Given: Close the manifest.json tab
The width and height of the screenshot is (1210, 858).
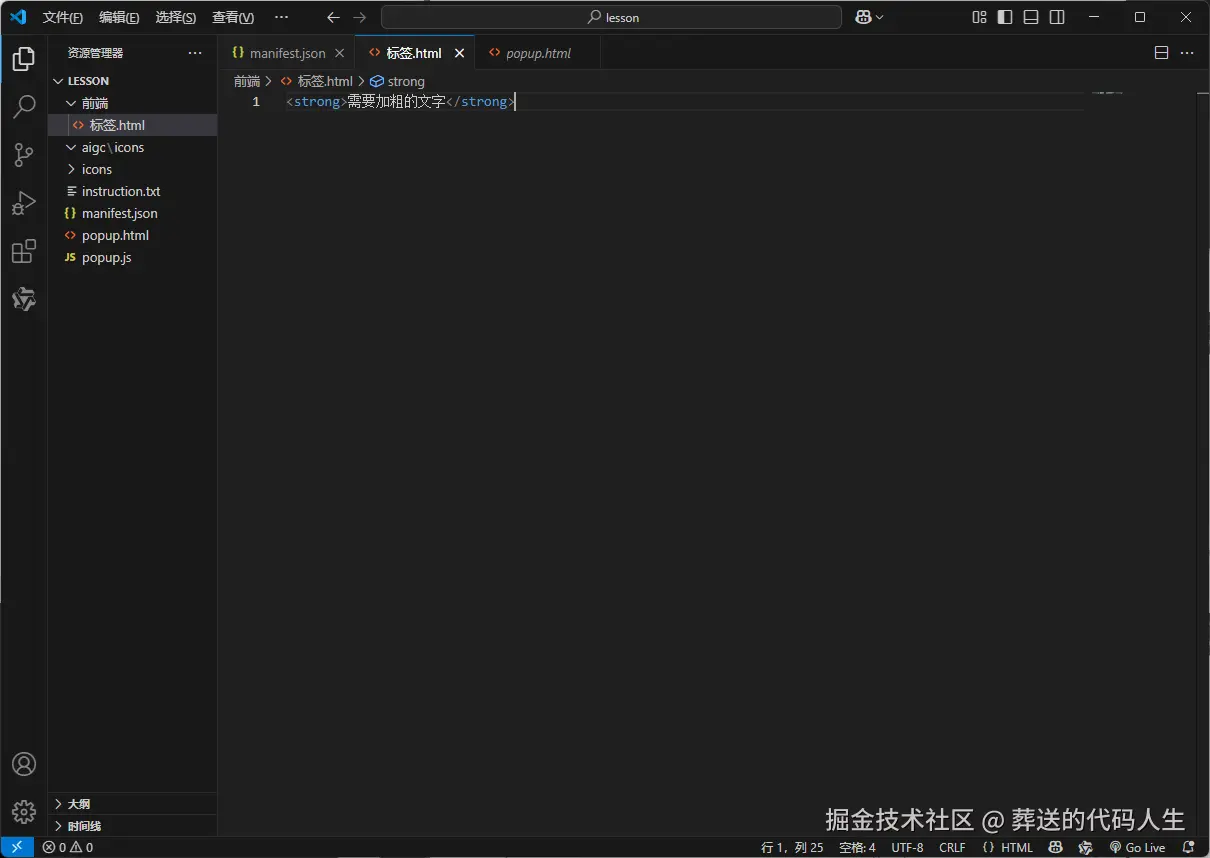Looking at the screenshot, I should click(x=340, y=53).
